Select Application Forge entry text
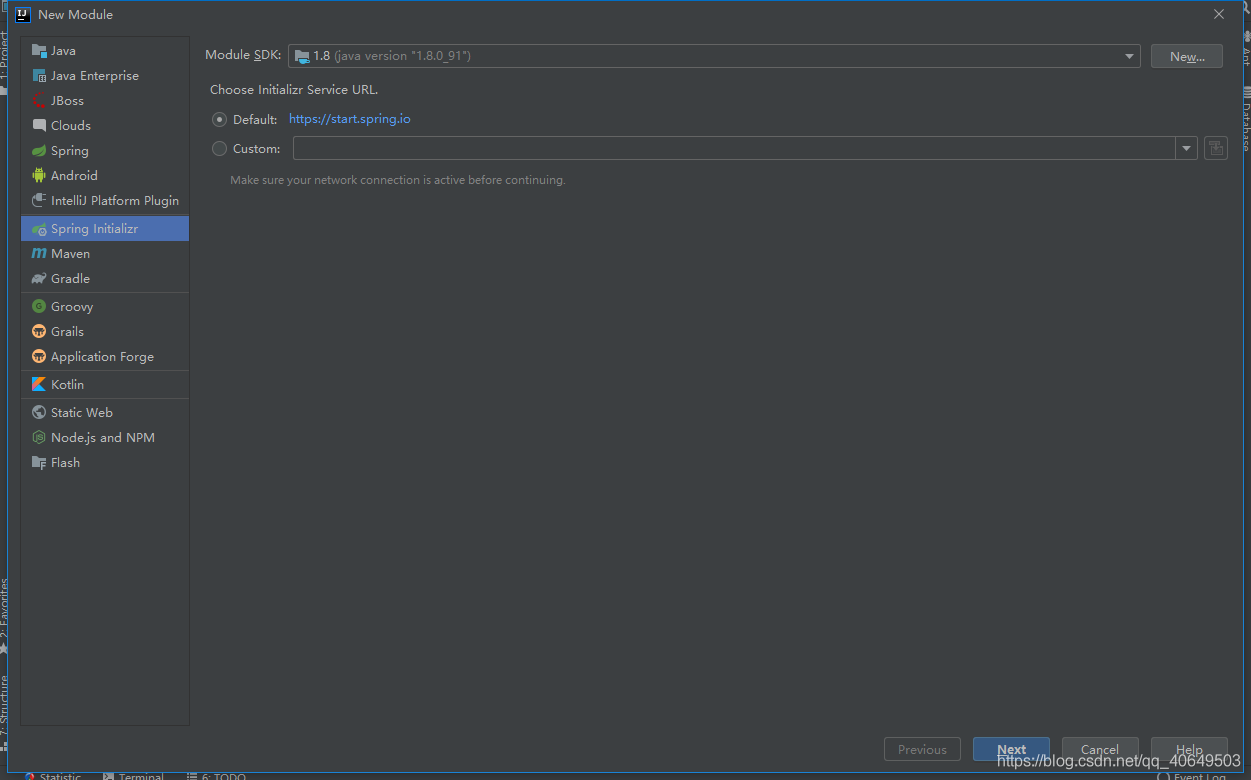The height and width of the screenshot is (780, 1251). tap(103, 357)
